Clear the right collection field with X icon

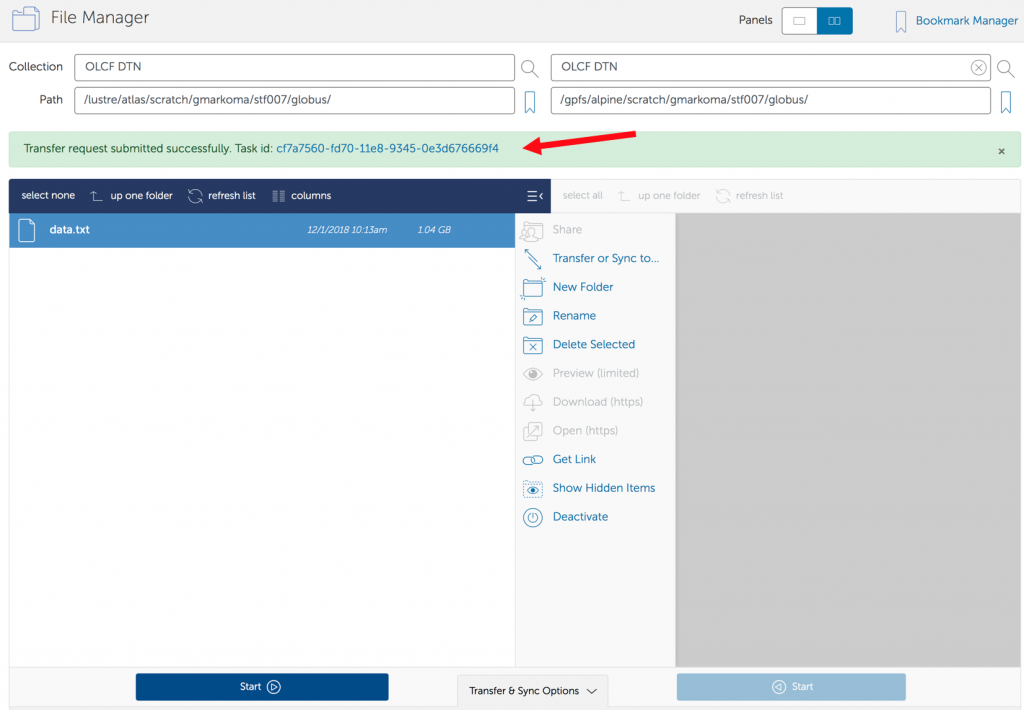click(978, 68)
